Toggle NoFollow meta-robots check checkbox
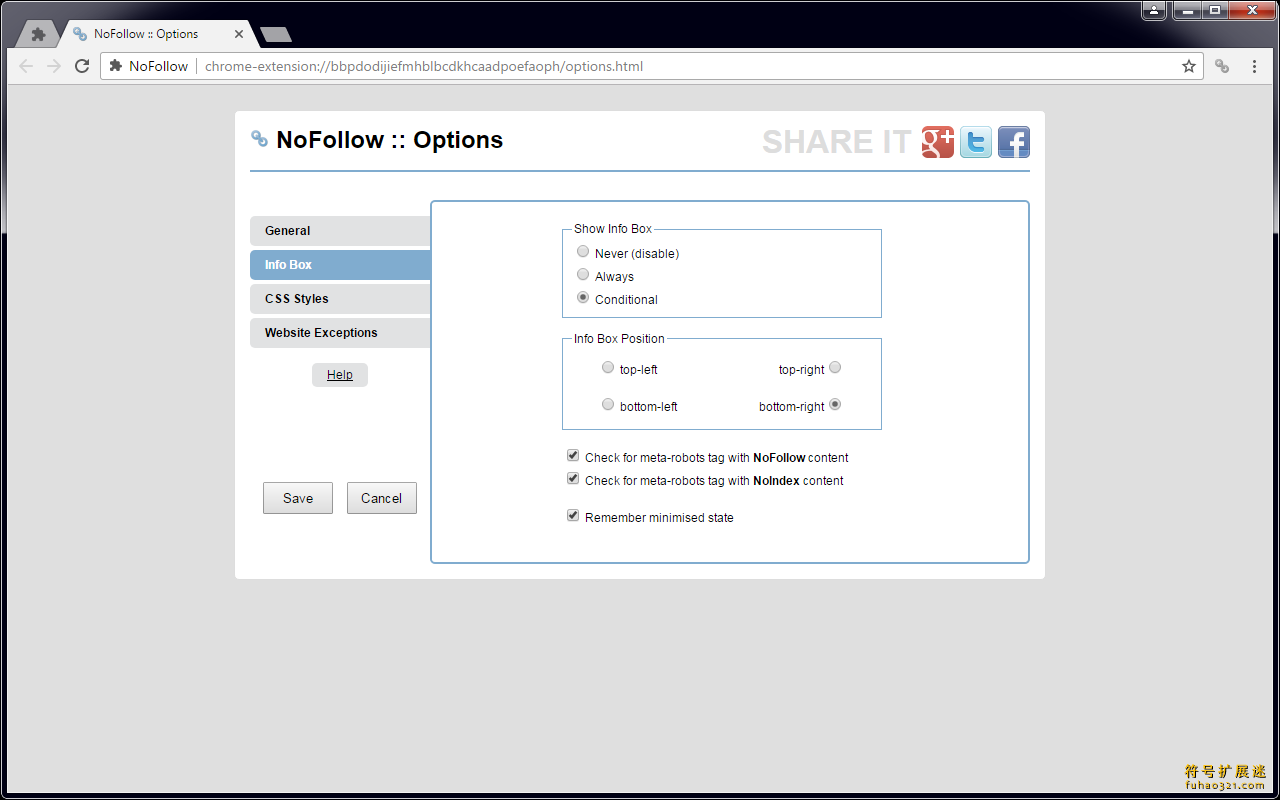Screen dimensions: 1280x800 (573, 456)
